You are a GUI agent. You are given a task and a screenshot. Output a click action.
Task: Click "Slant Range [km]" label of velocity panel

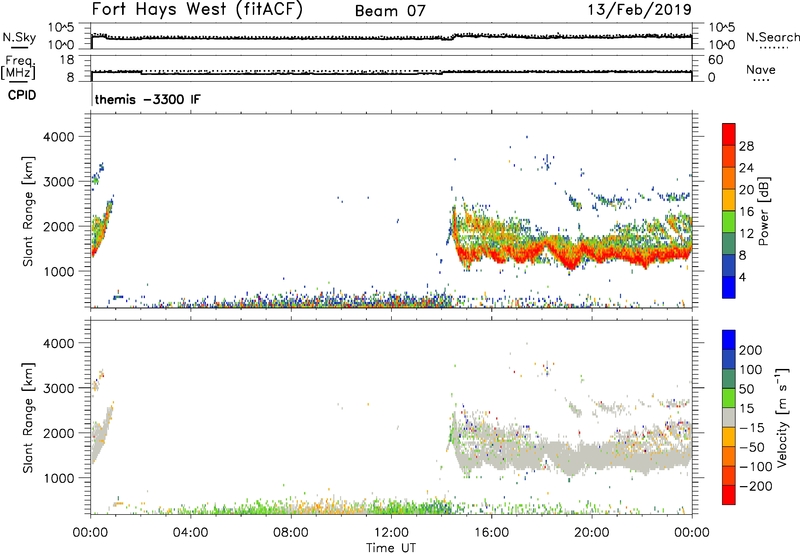click(x=28, y=418)
